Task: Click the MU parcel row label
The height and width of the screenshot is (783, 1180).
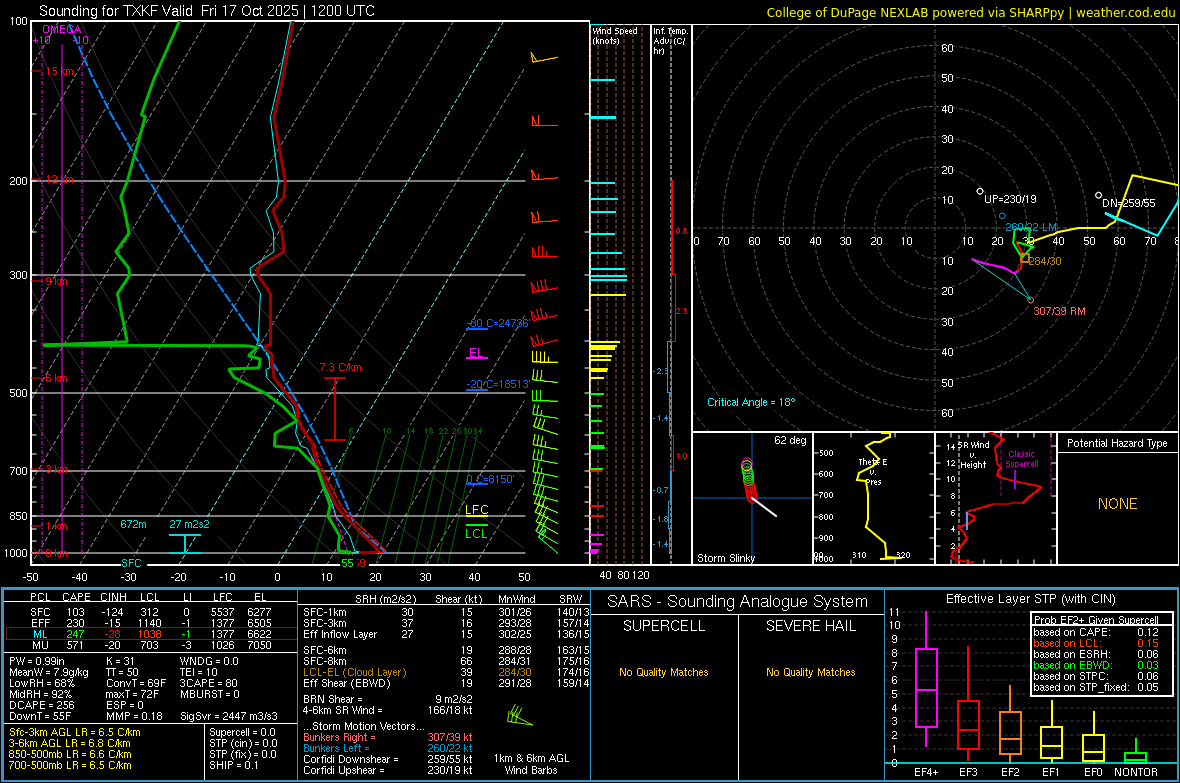Action: click(40, 645)
